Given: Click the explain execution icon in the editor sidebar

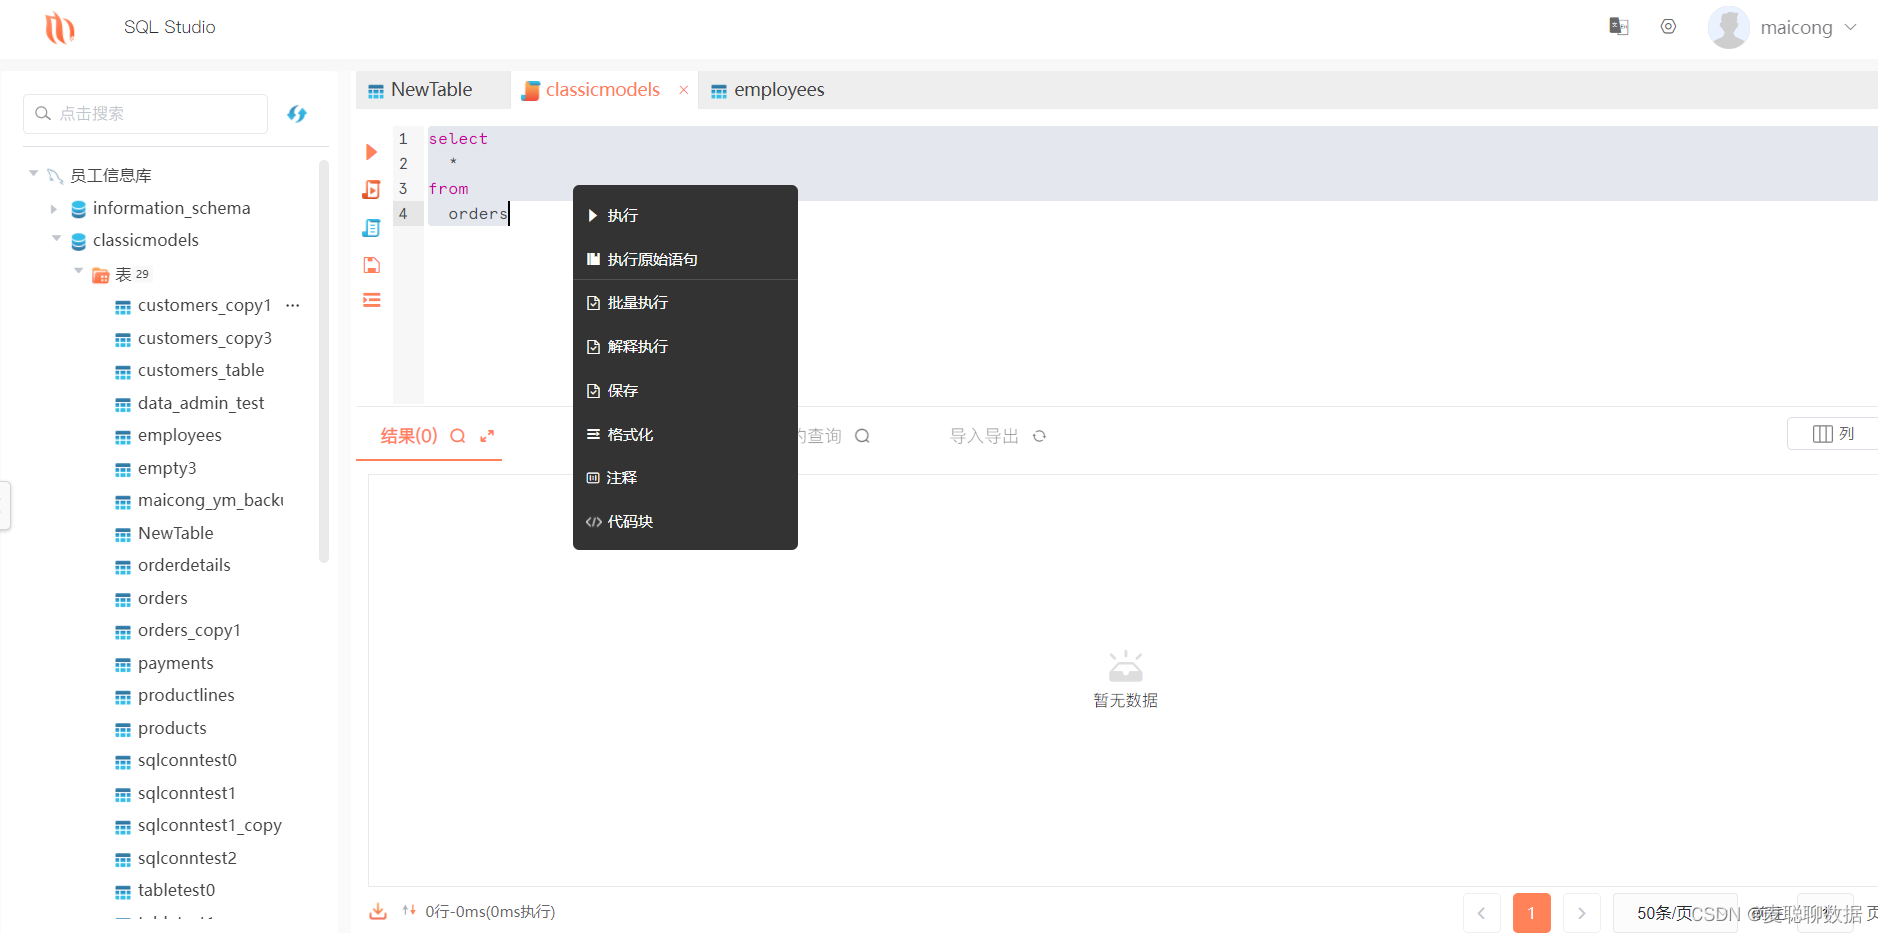Looking at the screenshot, I should 371,228.
